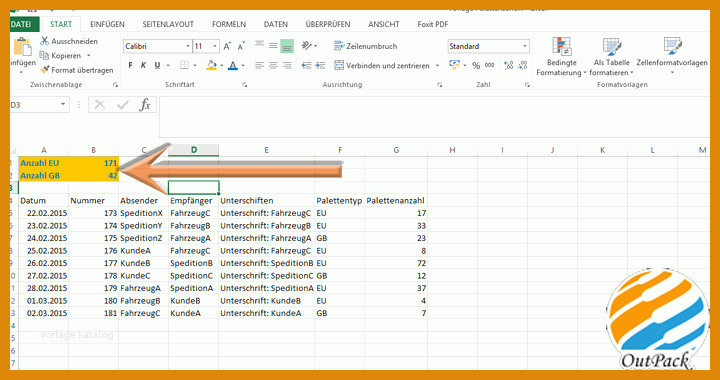
Task: Click the text orientation icon
Action: pos(307,46)
